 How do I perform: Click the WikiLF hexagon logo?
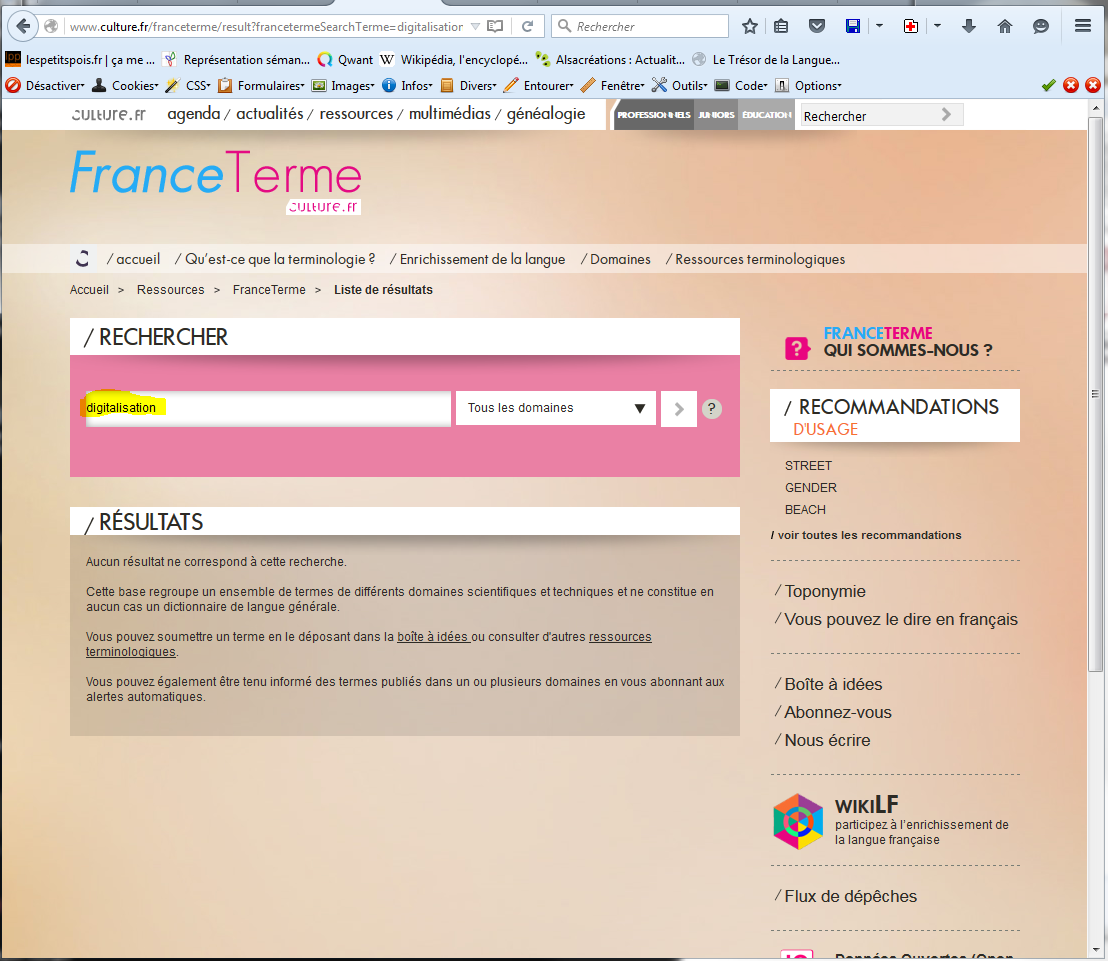[798, 821]
